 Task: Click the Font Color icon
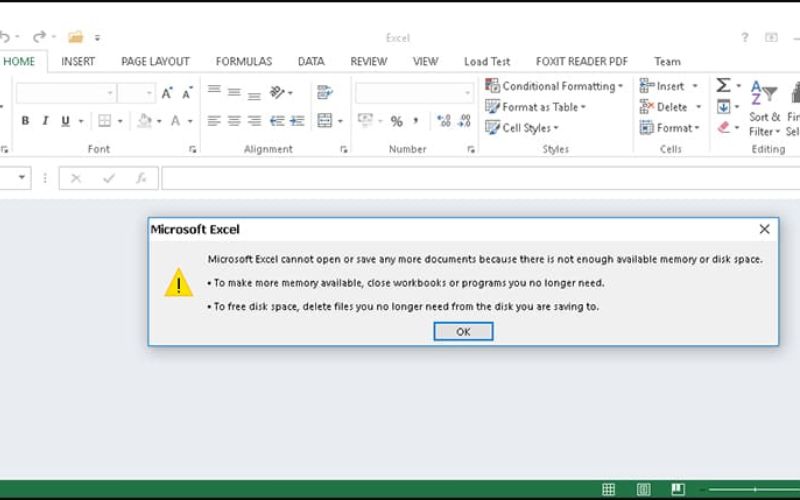176,121
